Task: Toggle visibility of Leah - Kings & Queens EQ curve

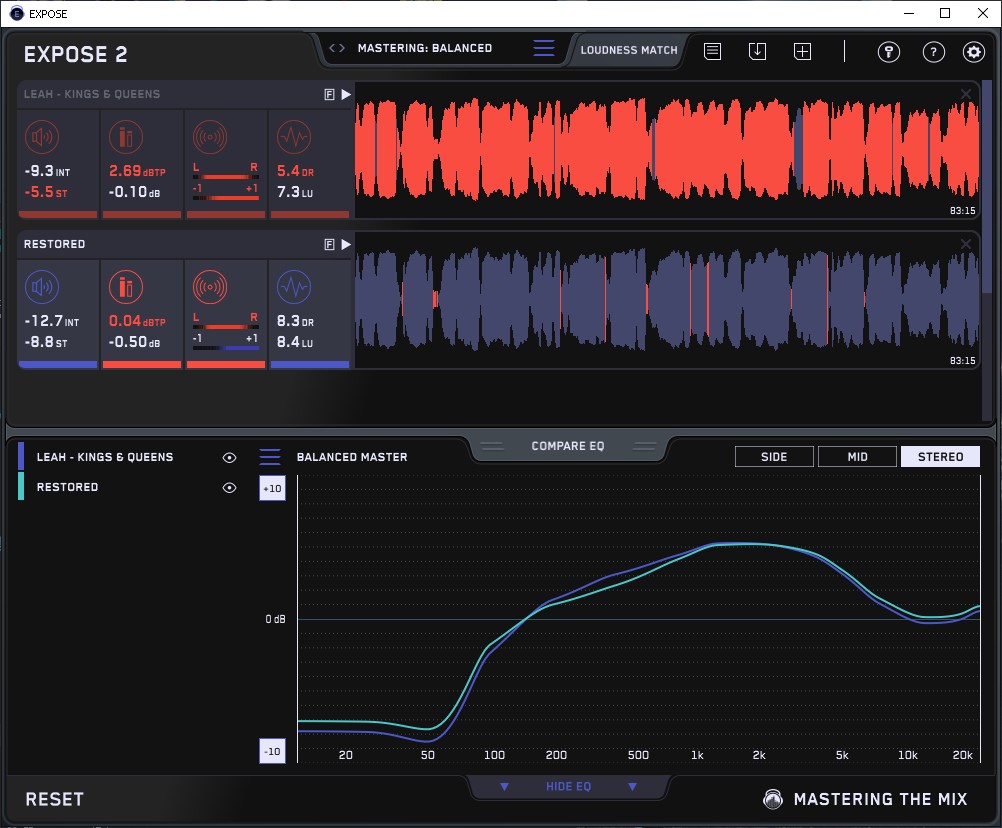Action: [229, 457]
